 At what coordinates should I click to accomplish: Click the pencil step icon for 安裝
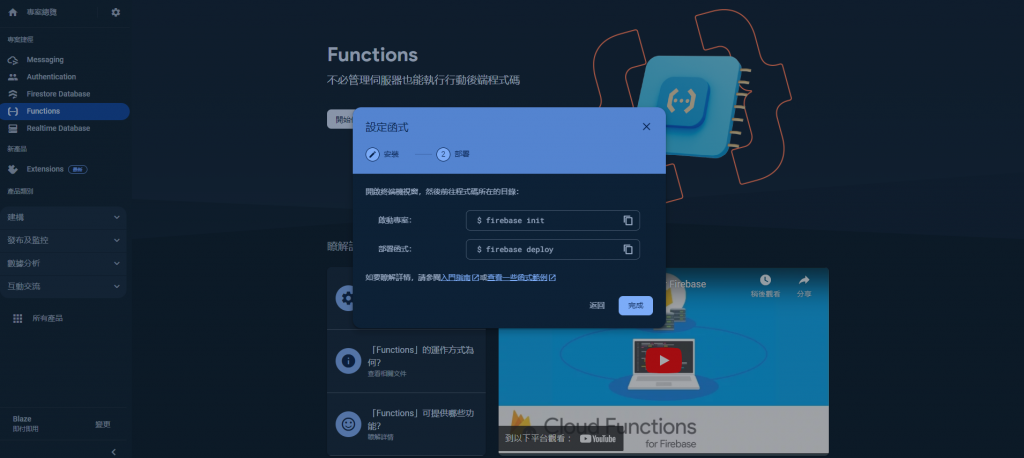(x=372, y=155)
